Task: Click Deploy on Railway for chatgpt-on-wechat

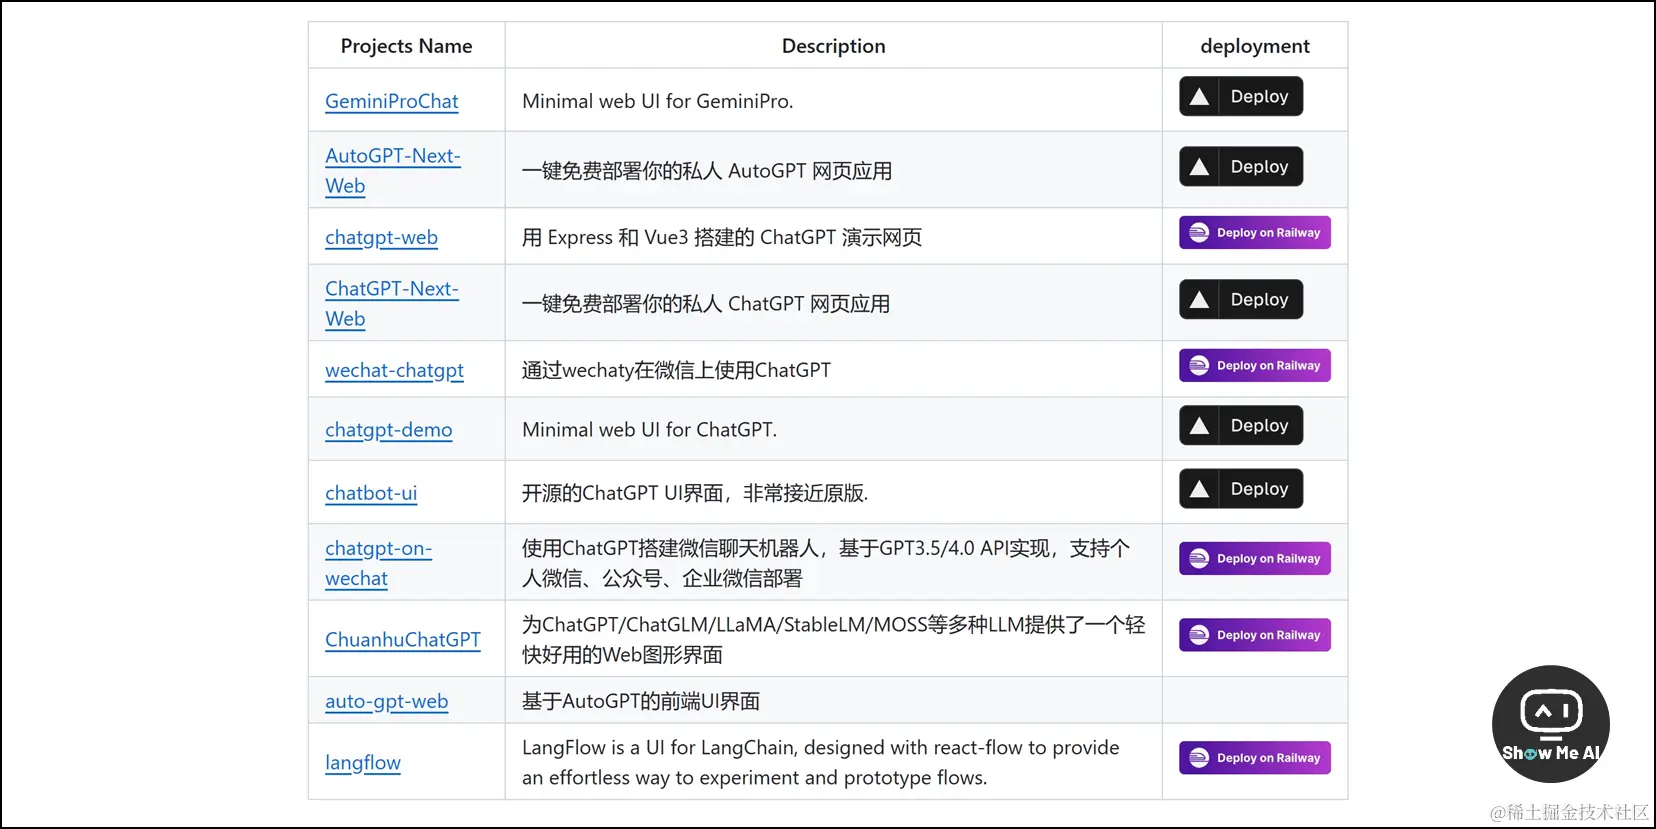Action: [1255, 558]
